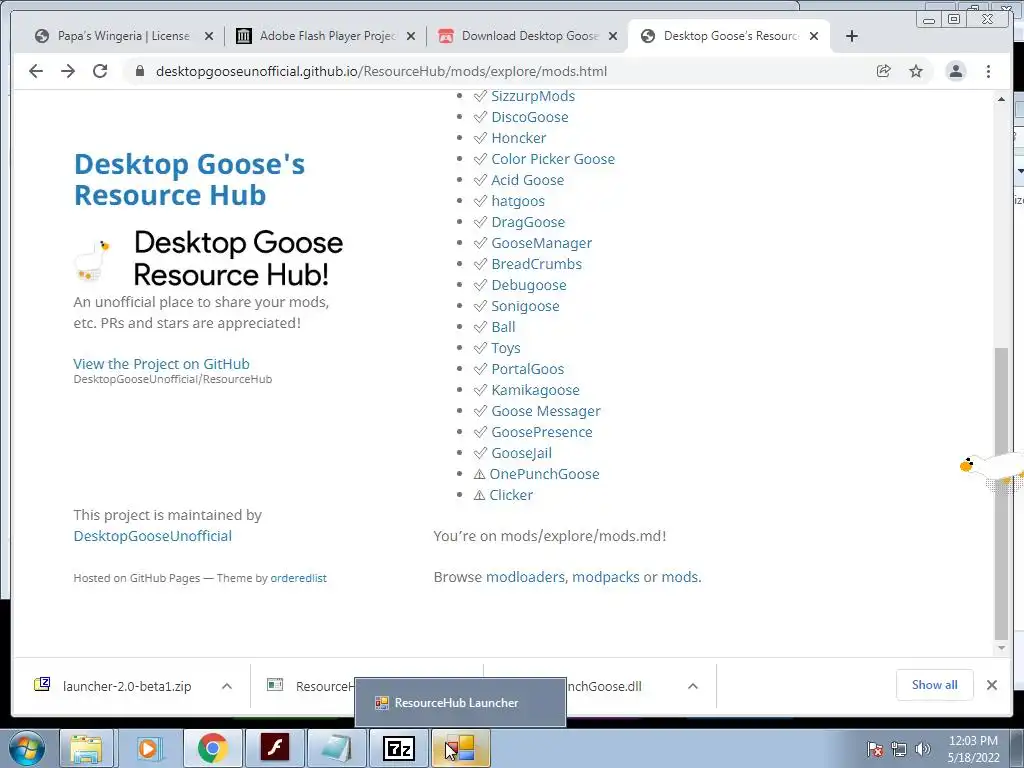Open the Kamikagoose mod link
This screenshot has height=768, width=1024.
(x=536, y=390)
